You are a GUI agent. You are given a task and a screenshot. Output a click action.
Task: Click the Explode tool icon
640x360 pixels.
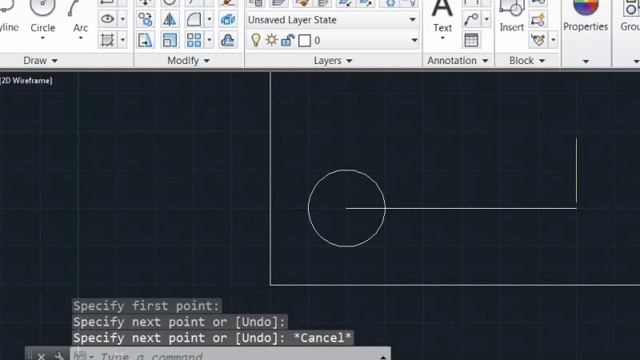(x=228, y=19)
